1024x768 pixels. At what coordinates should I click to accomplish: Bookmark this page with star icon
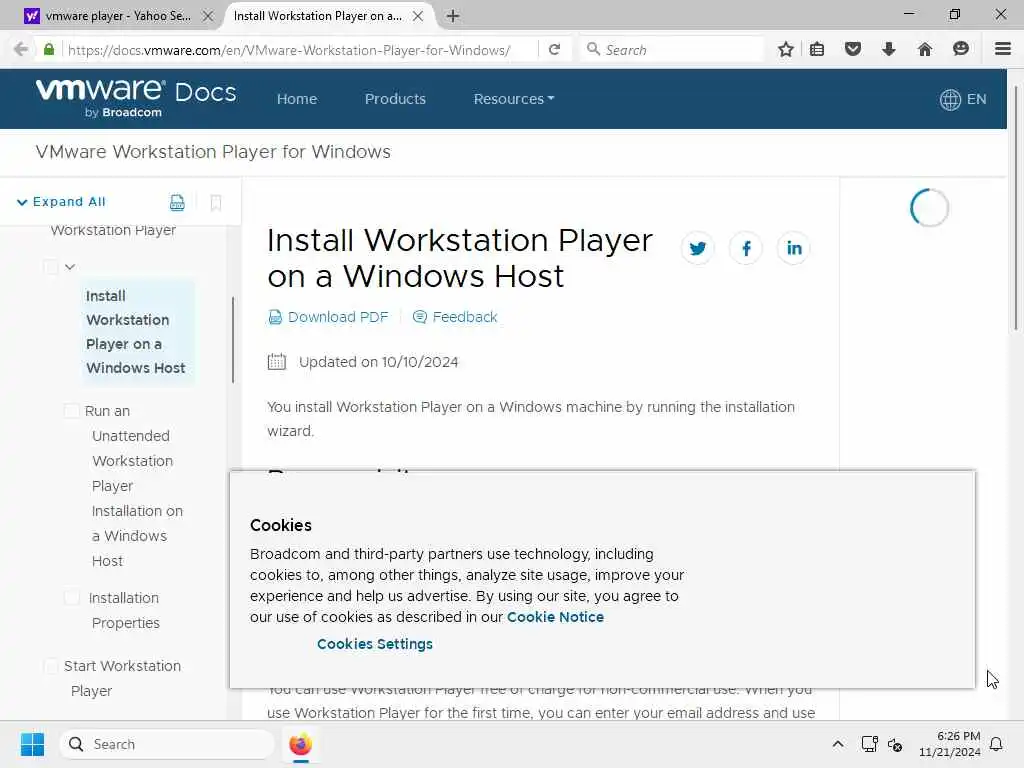click(786, 49)
